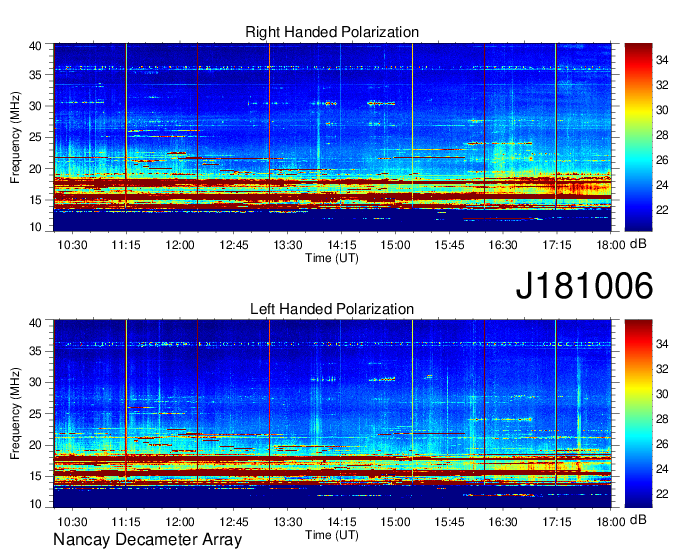Select the "J181006" observation label
This screenshot has width=680, height=552.
(584, 285)
